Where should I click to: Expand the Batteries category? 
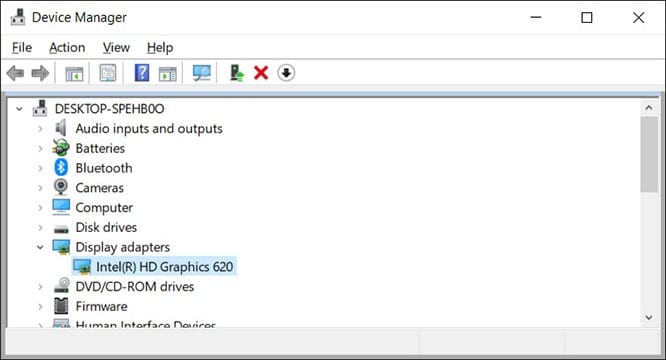40,148
